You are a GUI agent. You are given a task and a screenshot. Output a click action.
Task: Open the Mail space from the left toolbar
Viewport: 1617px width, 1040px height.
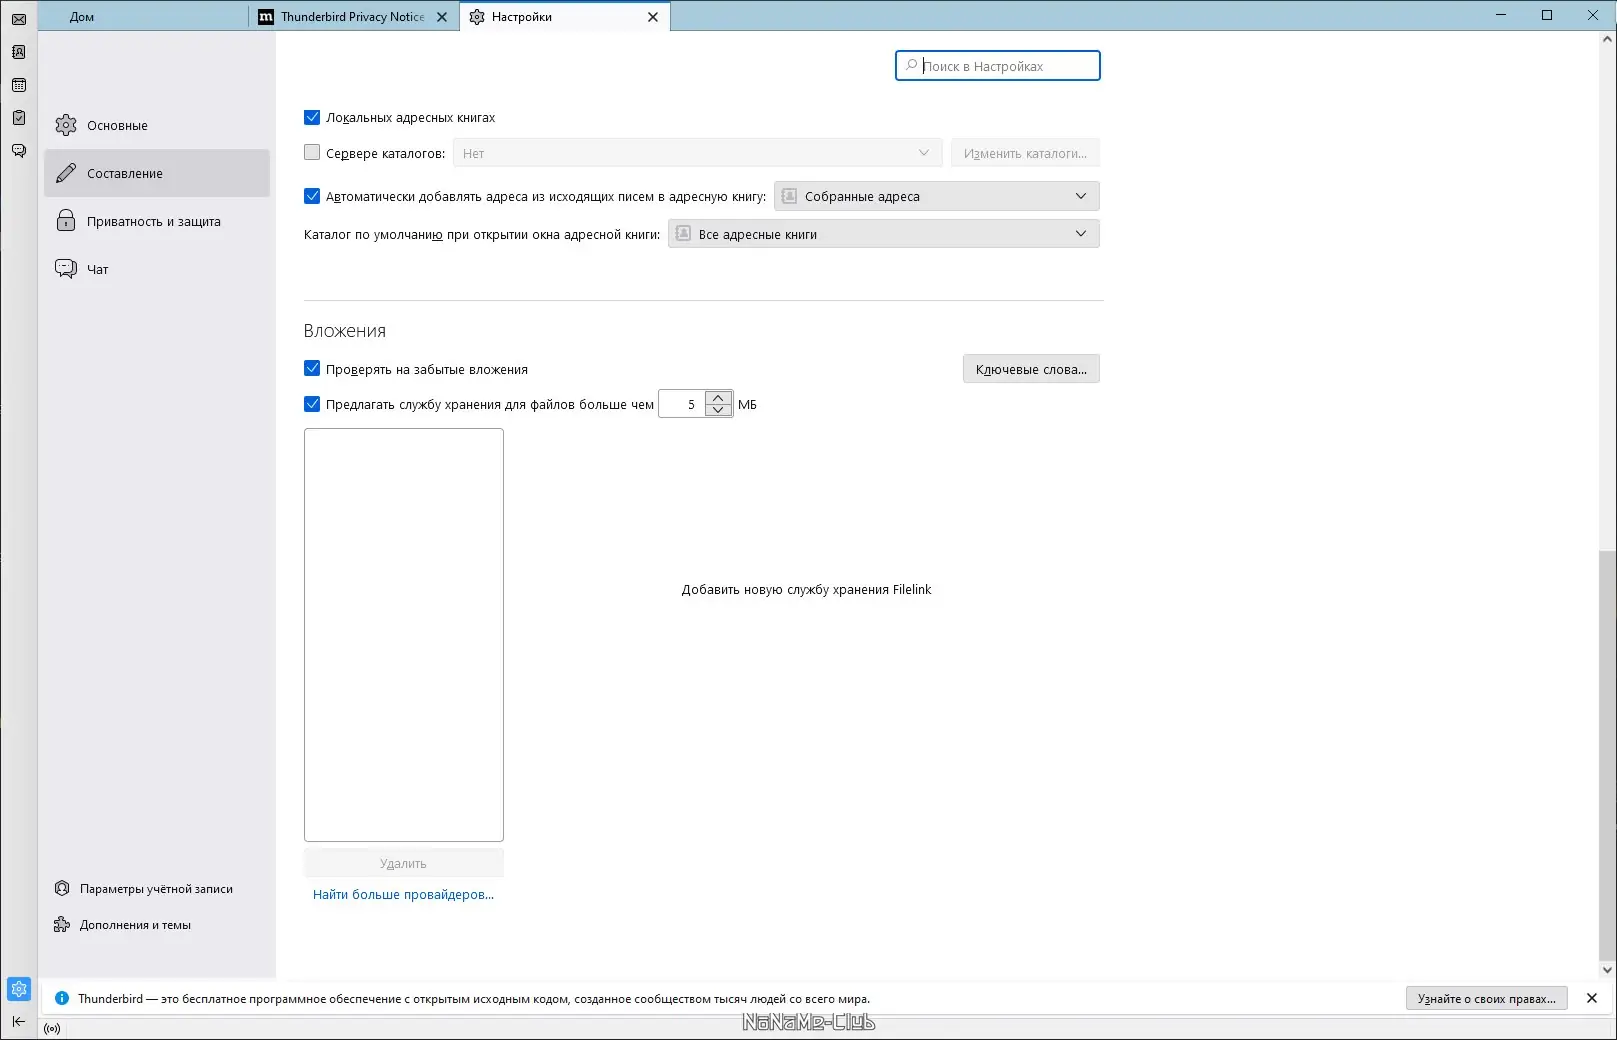19,19
